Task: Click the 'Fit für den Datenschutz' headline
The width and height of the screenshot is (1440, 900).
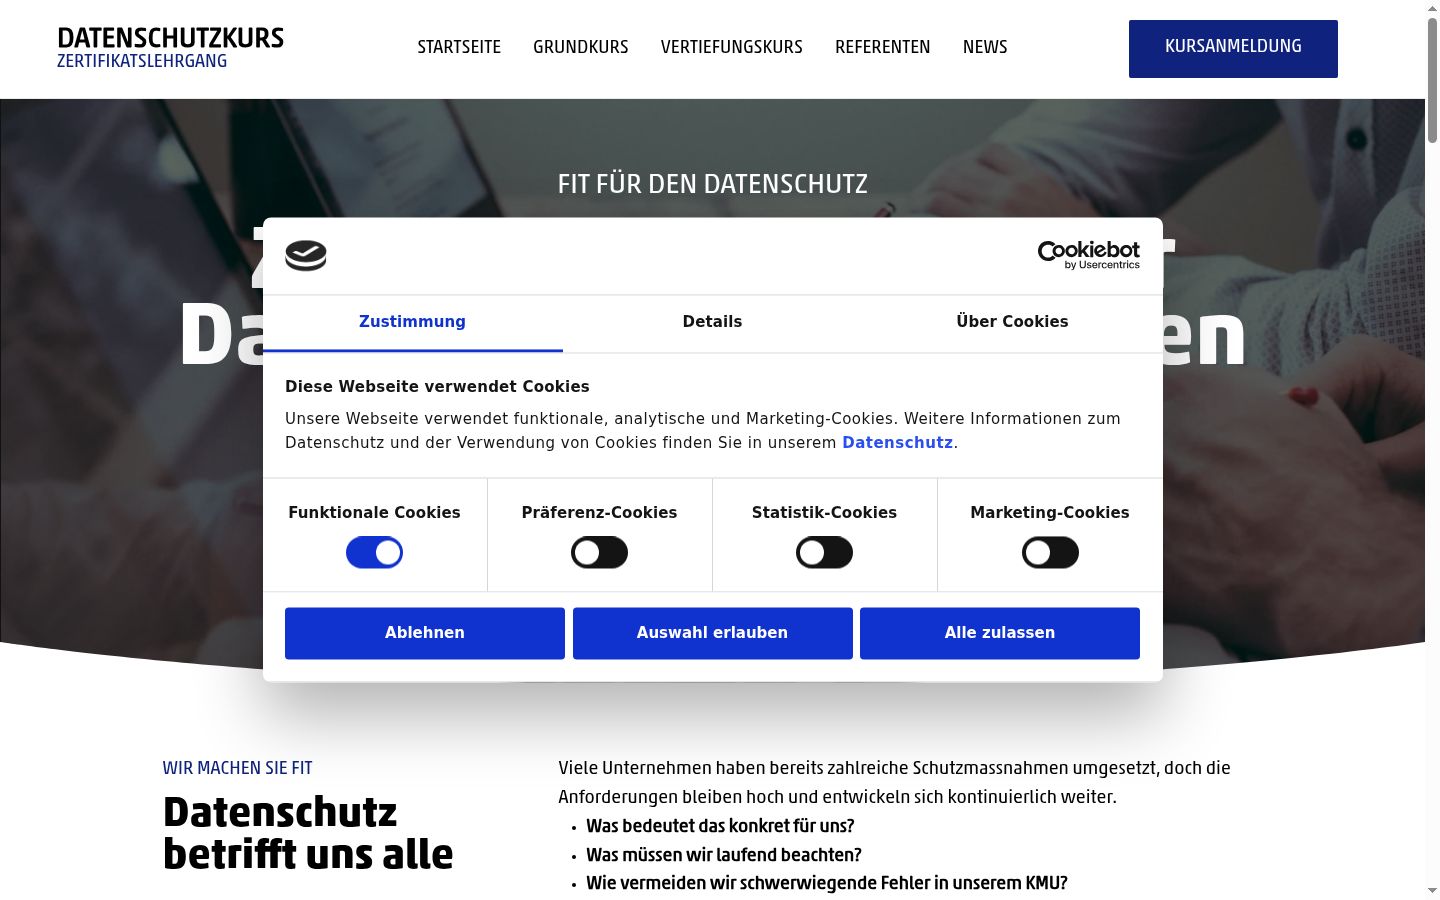Action: point(713,184)
